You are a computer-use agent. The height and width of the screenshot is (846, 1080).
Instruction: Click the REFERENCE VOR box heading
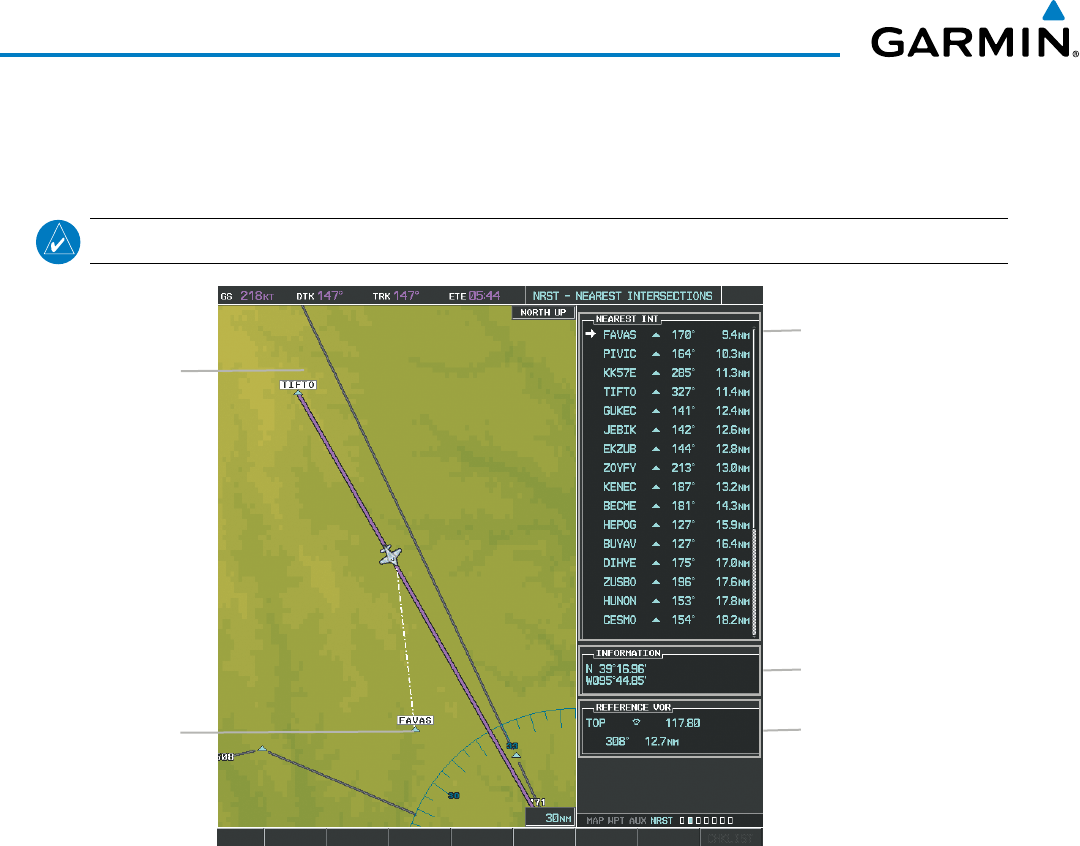point(633,708)
